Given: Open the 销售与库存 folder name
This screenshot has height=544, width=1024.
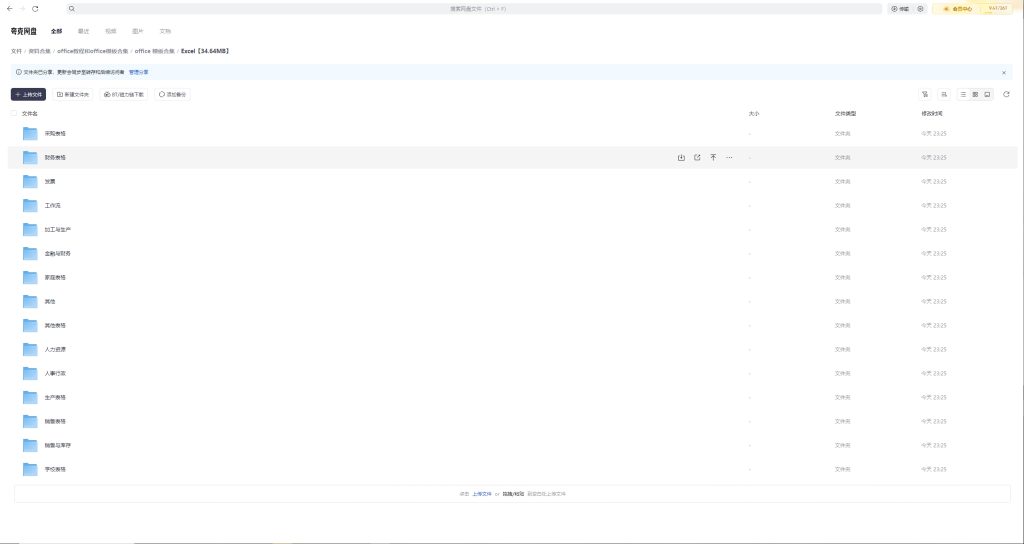Looking at the screenshot, I should [x=58, y=445].
